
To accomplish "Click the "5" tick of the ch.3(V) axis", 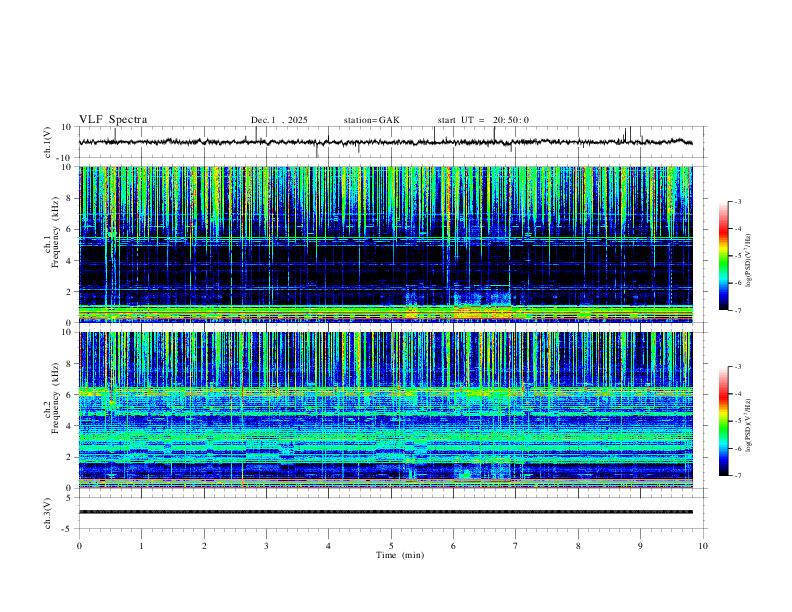I will click(x=70, y=497).
